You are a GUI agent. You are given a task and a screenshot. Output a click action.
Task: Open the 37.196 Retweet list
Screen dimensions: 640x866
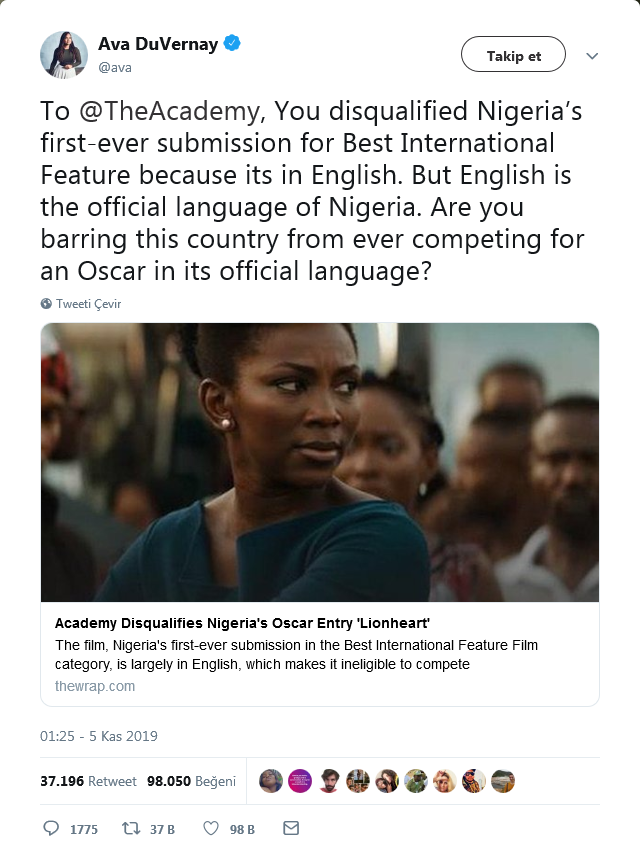coord(90,780)
